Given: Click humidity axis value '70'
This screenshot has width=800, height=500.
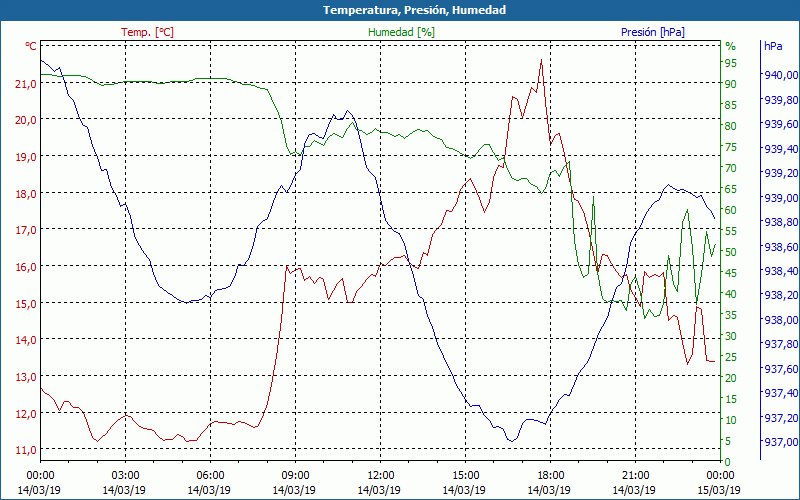Looking at the screenshot, I should tap(731, 168).
